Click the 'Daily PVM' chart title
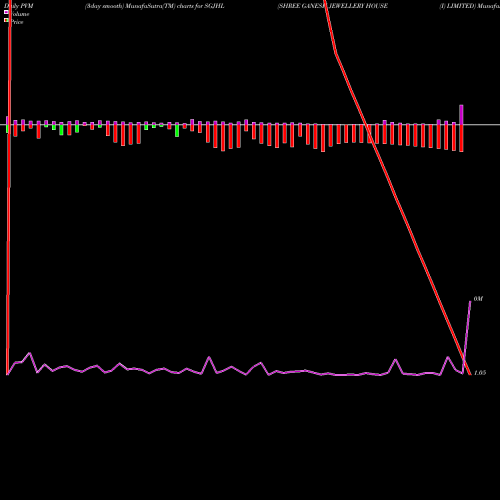The height and width of the screenshot is (500, 500). [19, 6]
